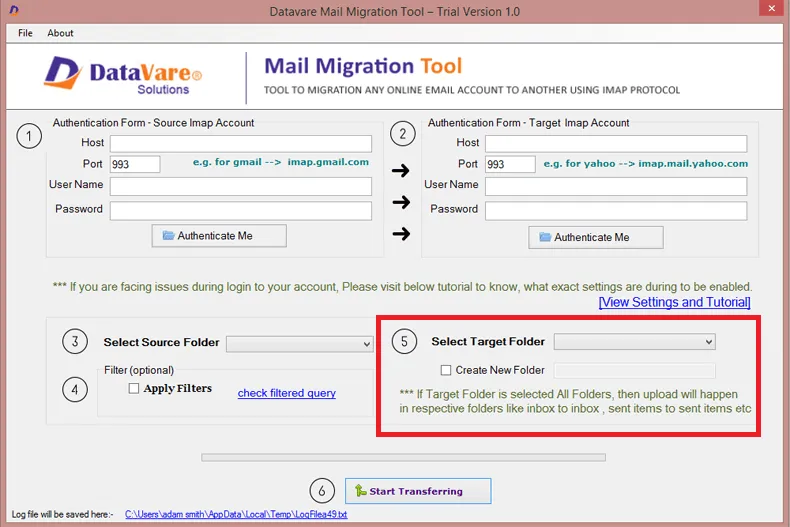Screen dimensions: 790x527
Task: Close the Mail Migration Tool window
Action: 771,8
